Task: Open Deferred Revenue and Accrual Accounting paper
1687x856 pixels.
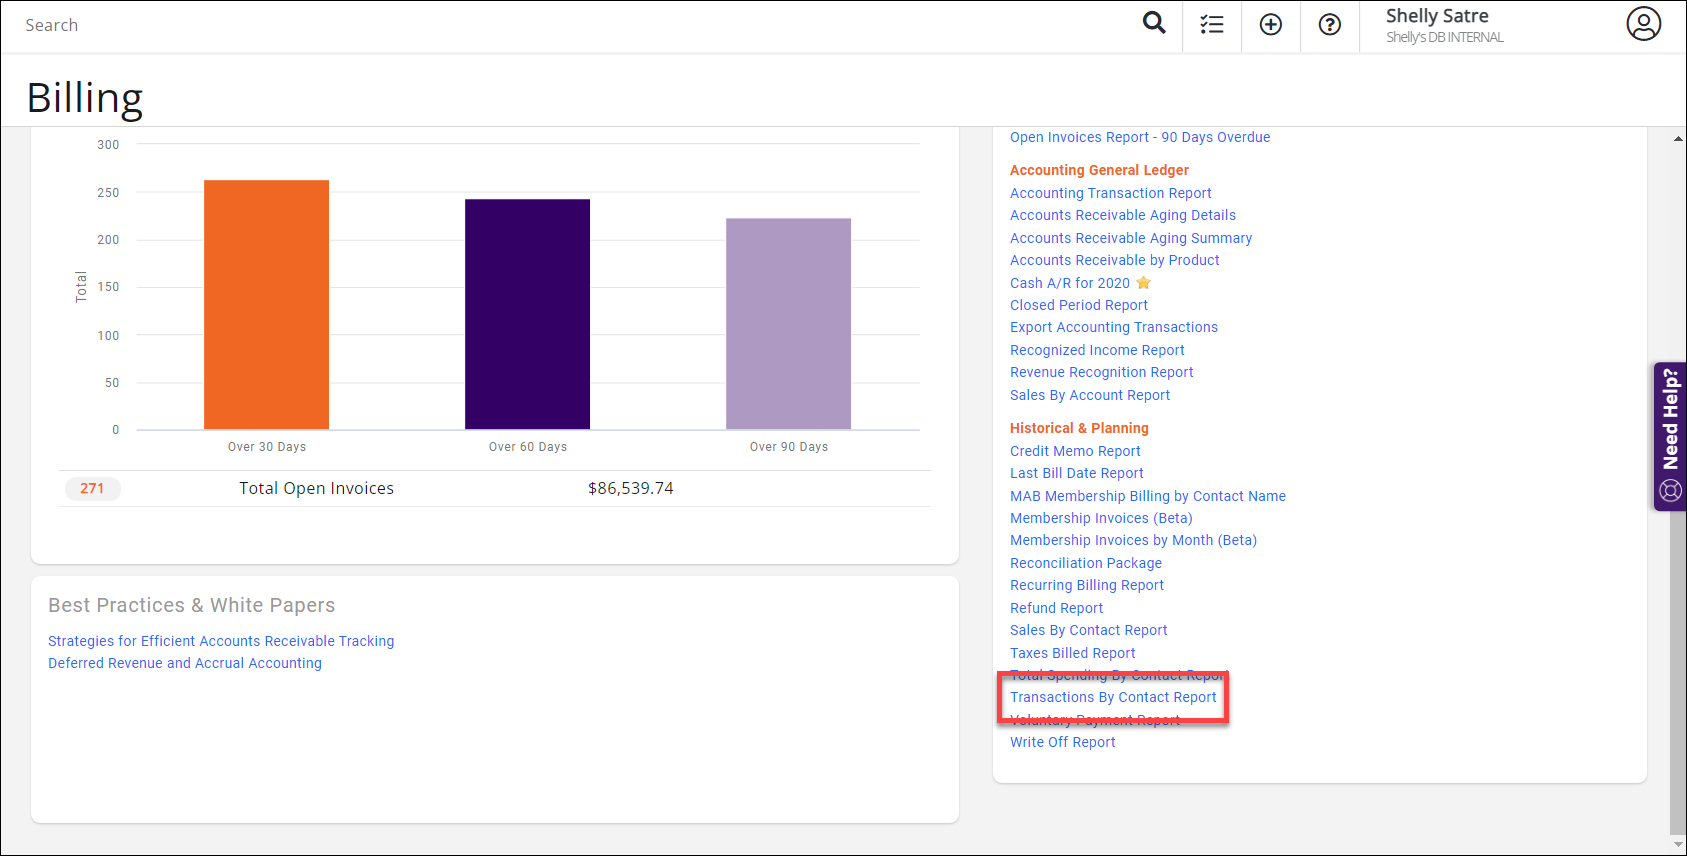Action: 185,663
